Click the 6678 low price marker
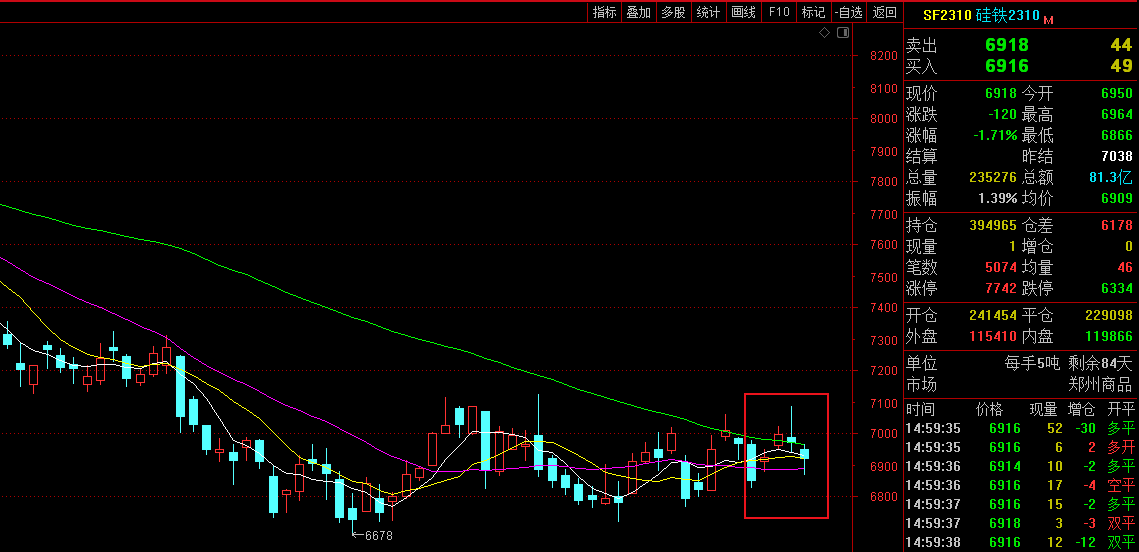The width and height of the screenshot is (1139, 552). (x=377, y=536)
